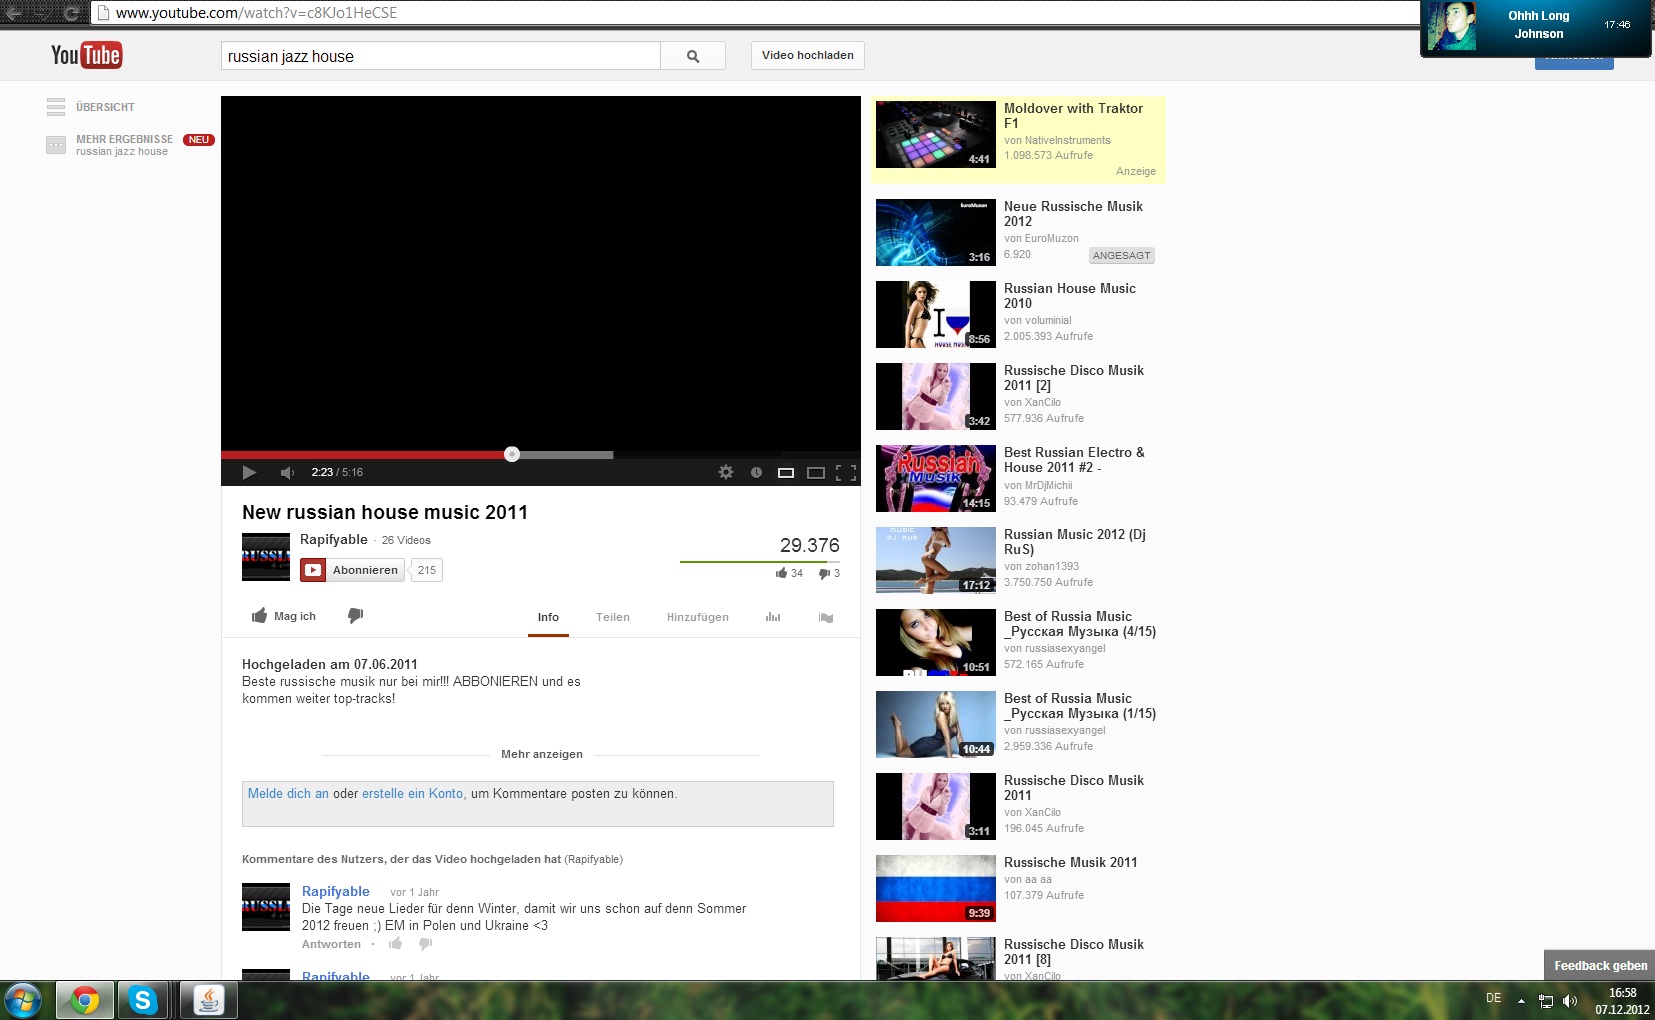Select the Teilen tab
Screen dimensions: 1655x1020
pos(613,617)
